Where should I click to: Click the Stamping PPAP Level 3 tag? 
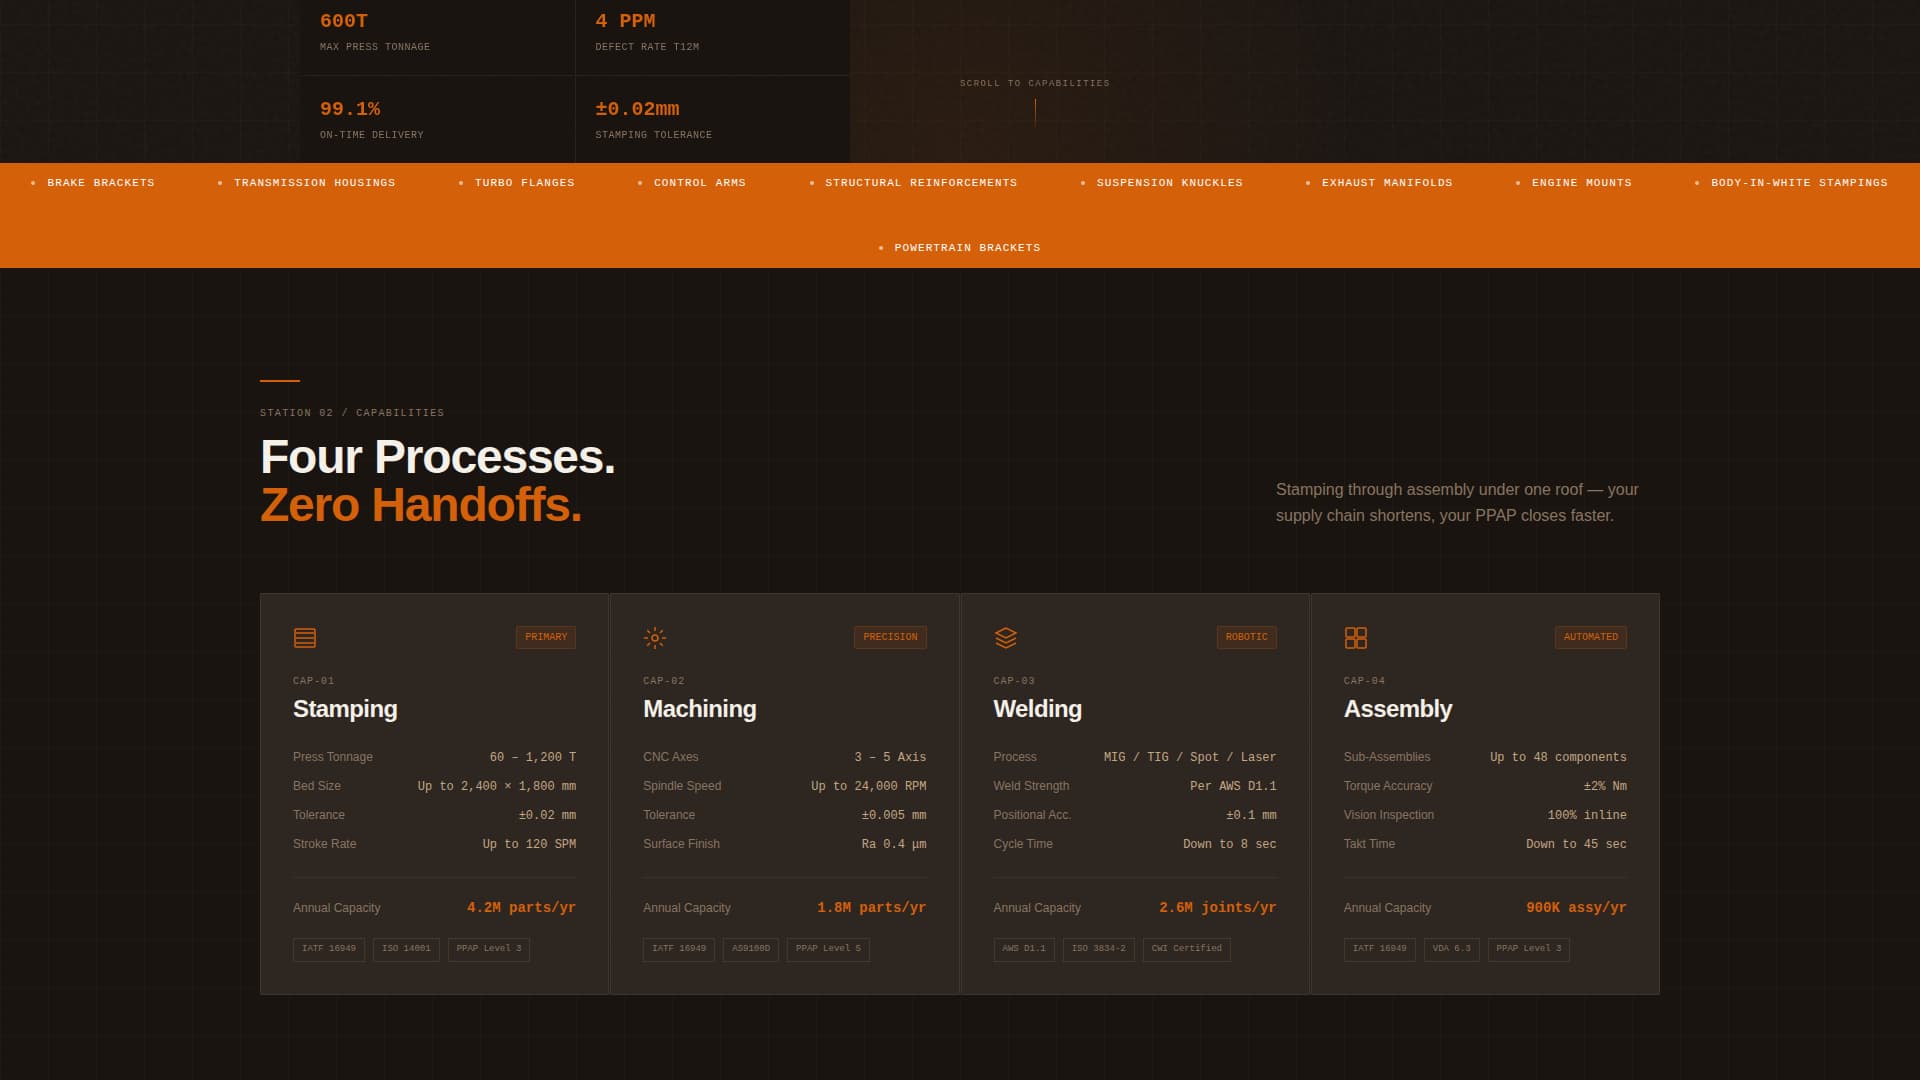489,949
